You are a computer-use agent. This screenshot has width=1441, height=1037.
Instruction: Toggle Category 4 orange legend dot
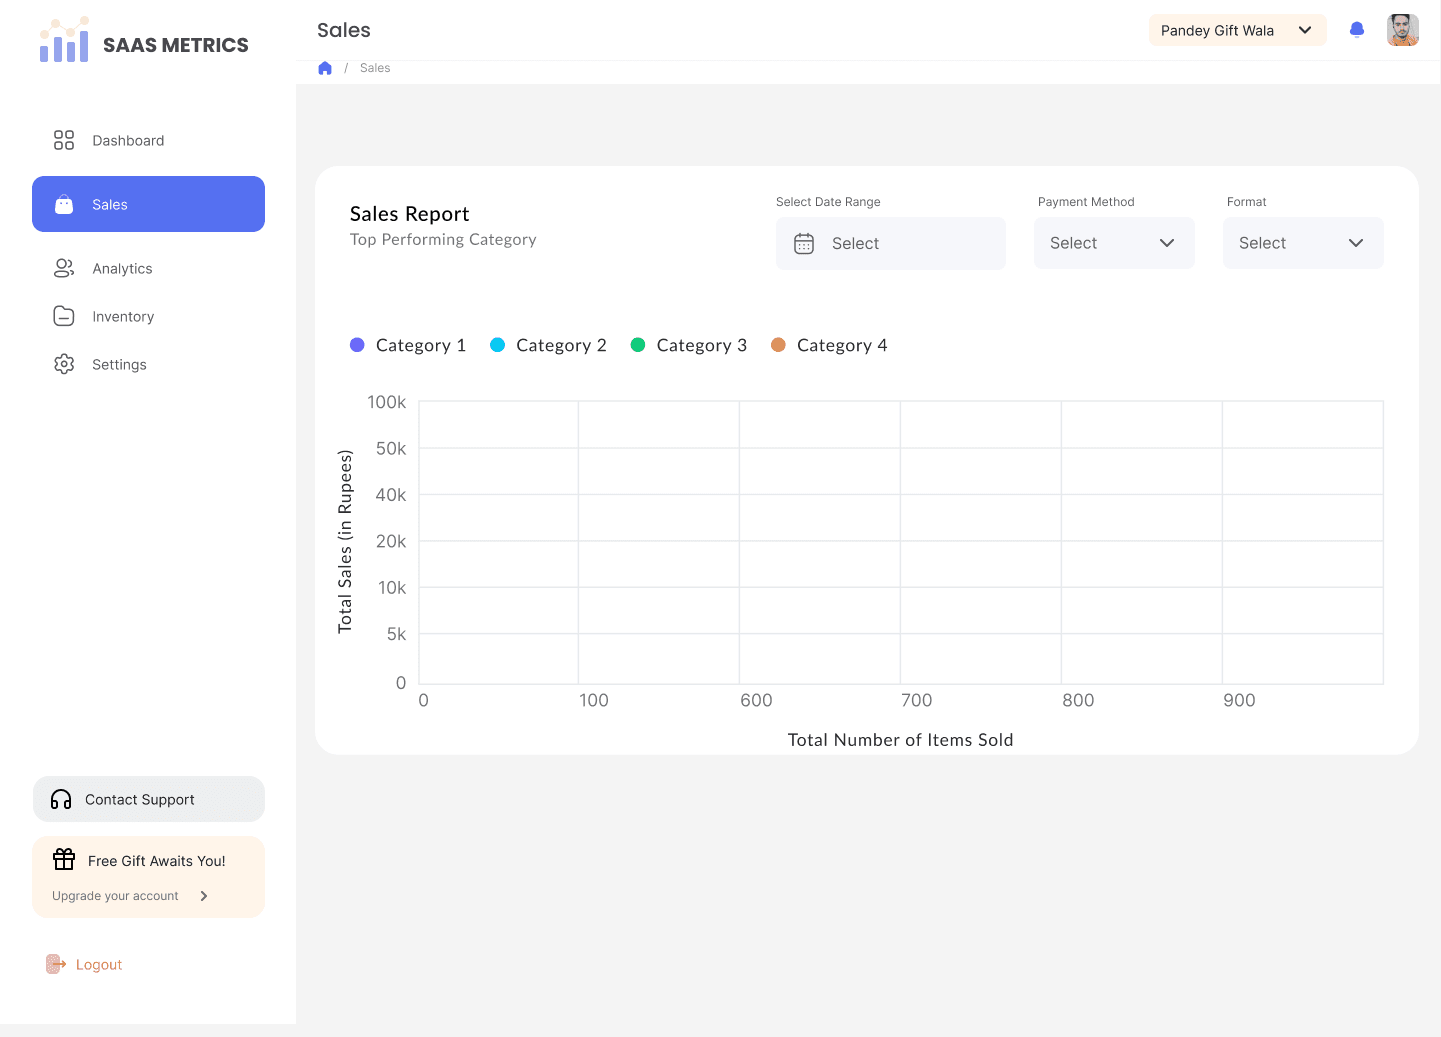[x=778, y=345]
